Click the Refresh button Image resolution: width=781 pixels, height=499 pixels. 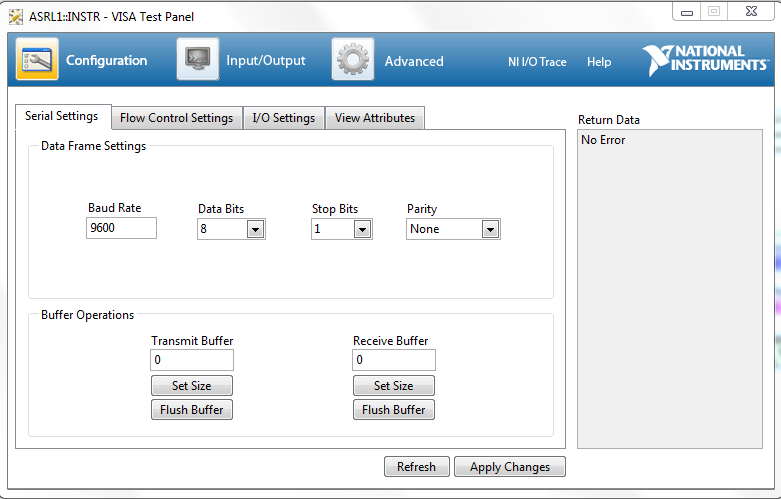pos(417,467)
